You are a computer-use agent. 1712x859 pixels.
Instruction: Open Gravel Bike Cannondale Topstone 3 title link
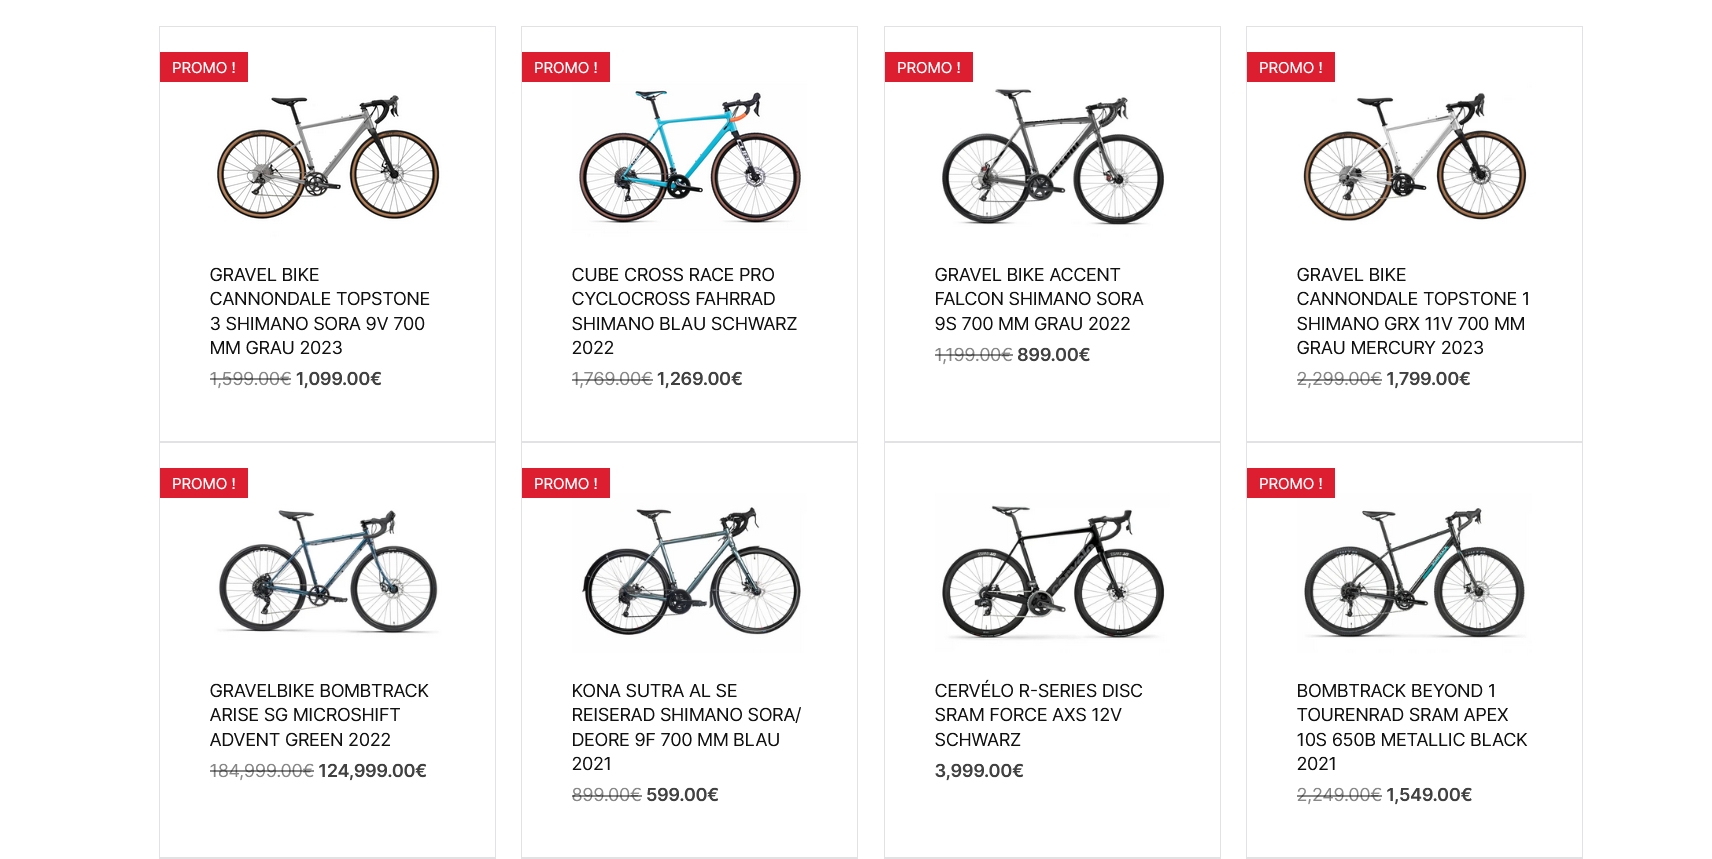[319, 311]
